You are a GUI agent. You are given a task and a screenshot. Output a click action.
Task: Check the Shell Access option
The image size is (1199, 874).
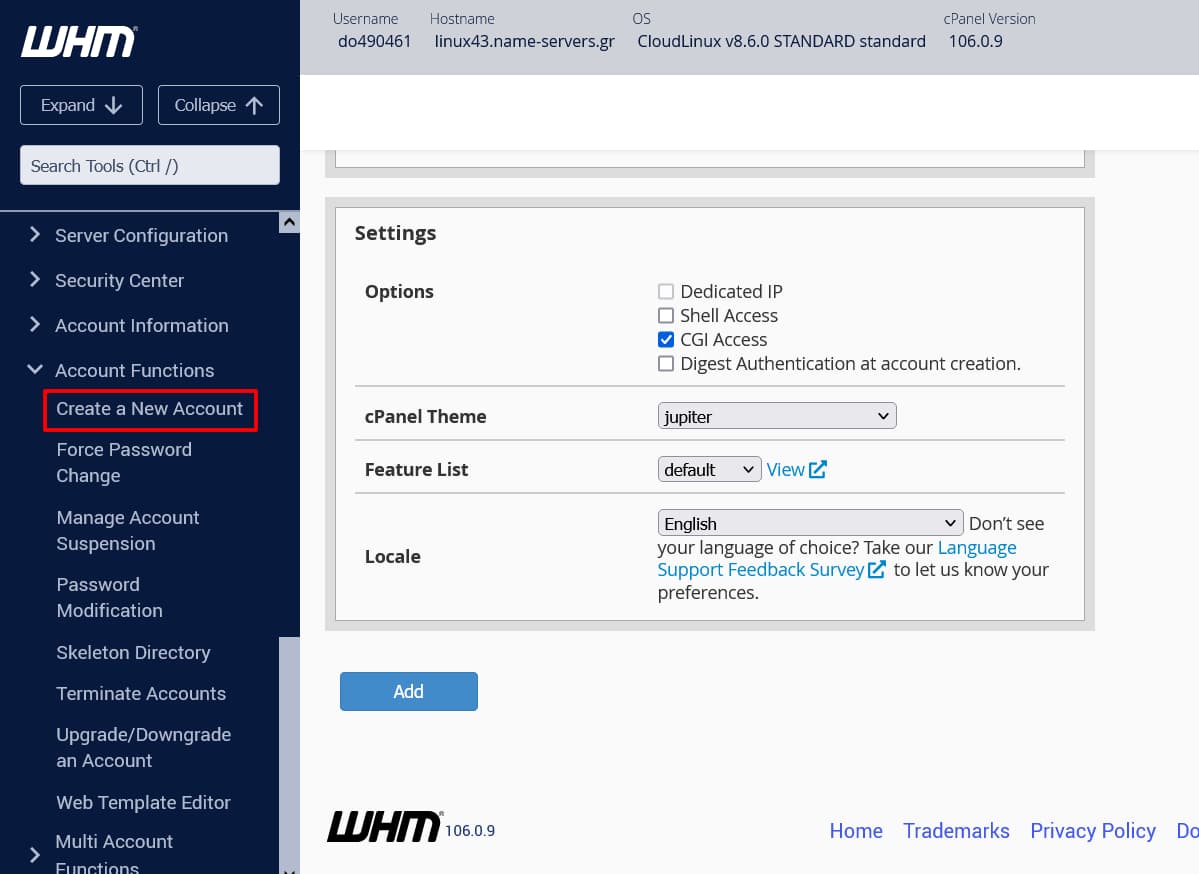click(x=666, y=316)
